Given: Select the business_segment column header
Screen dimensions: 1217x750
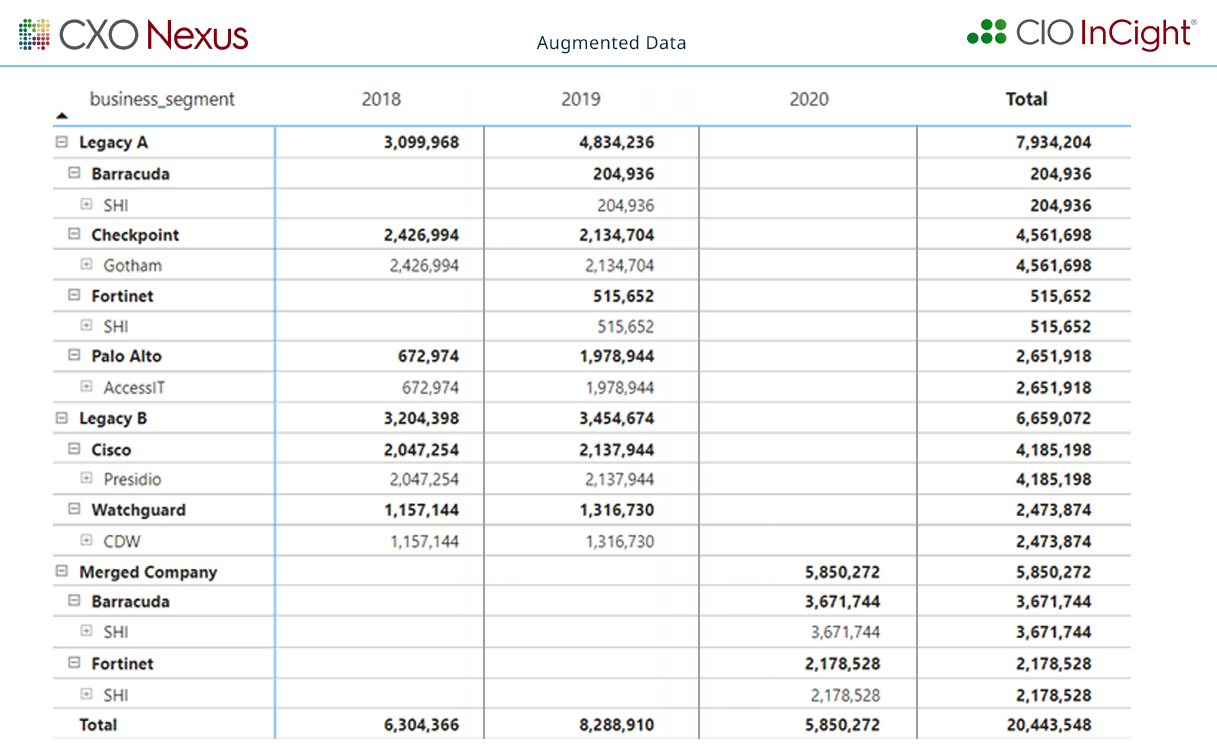Looking at the screenshot, I should click(x=162, y=99).
